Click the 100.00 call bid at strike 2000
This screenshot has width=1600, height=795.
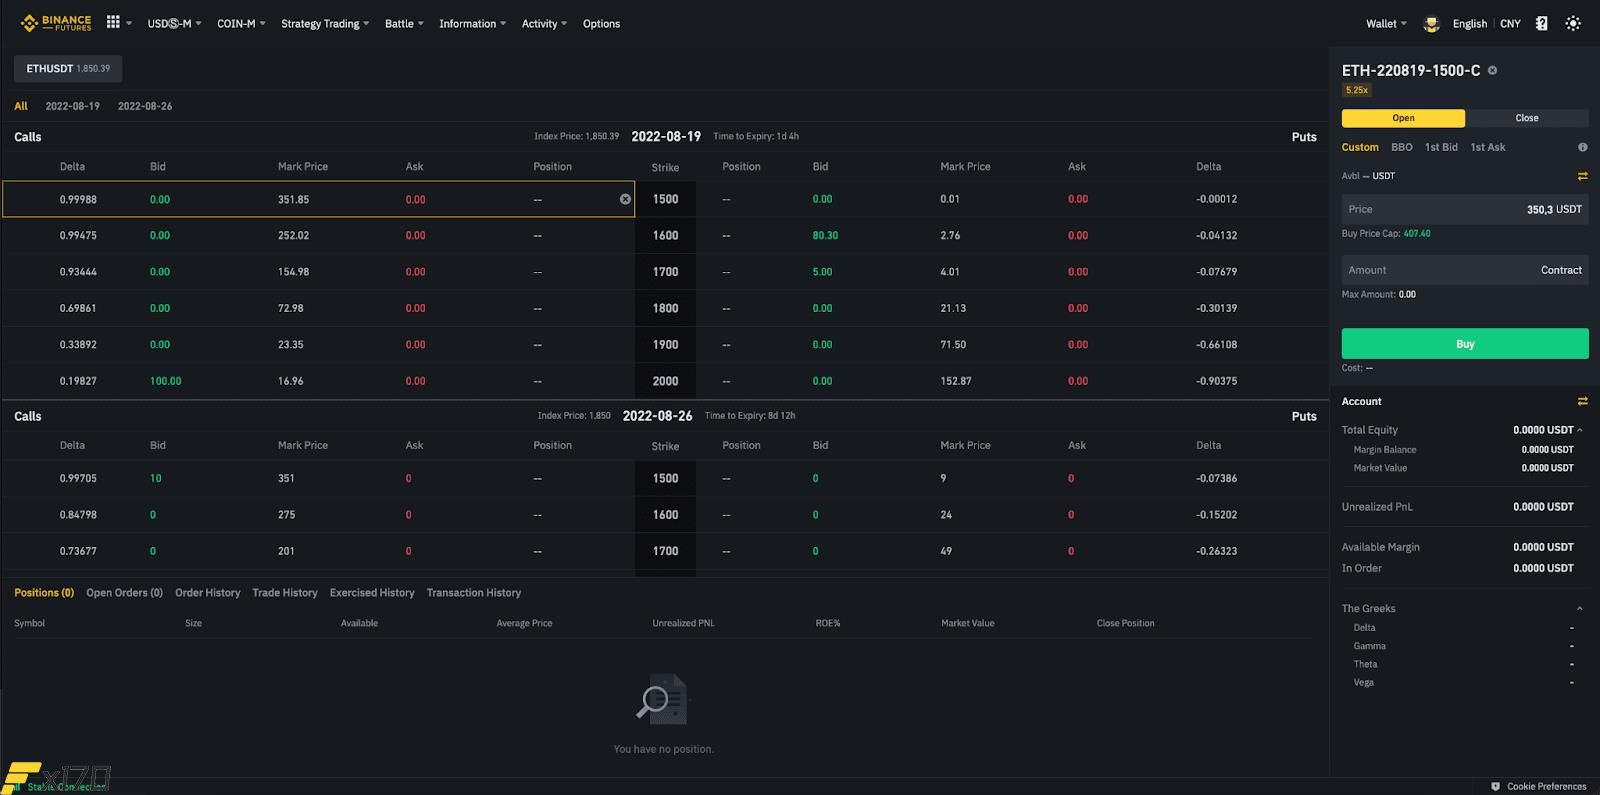pyautogui.click(x=166, y=381)
